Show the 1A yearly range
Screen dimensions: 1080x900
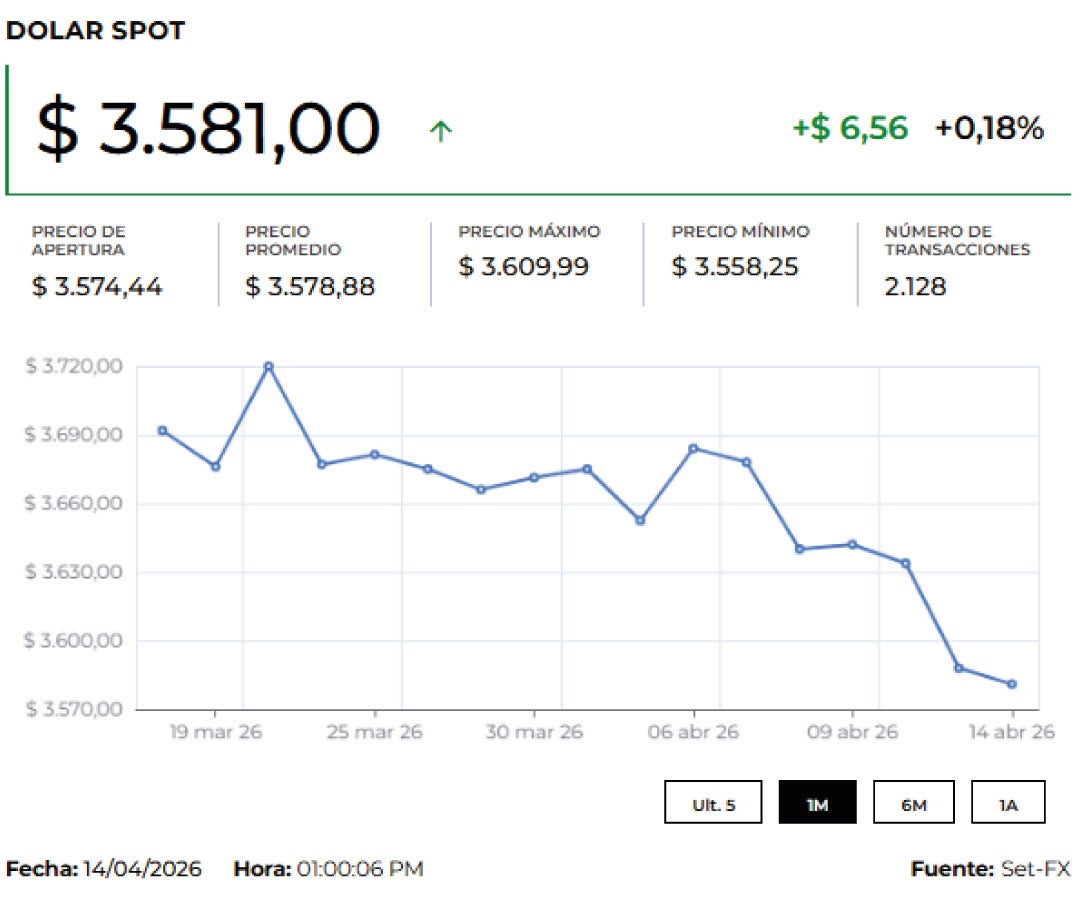pyautogui.click(x=1008, y=803)
